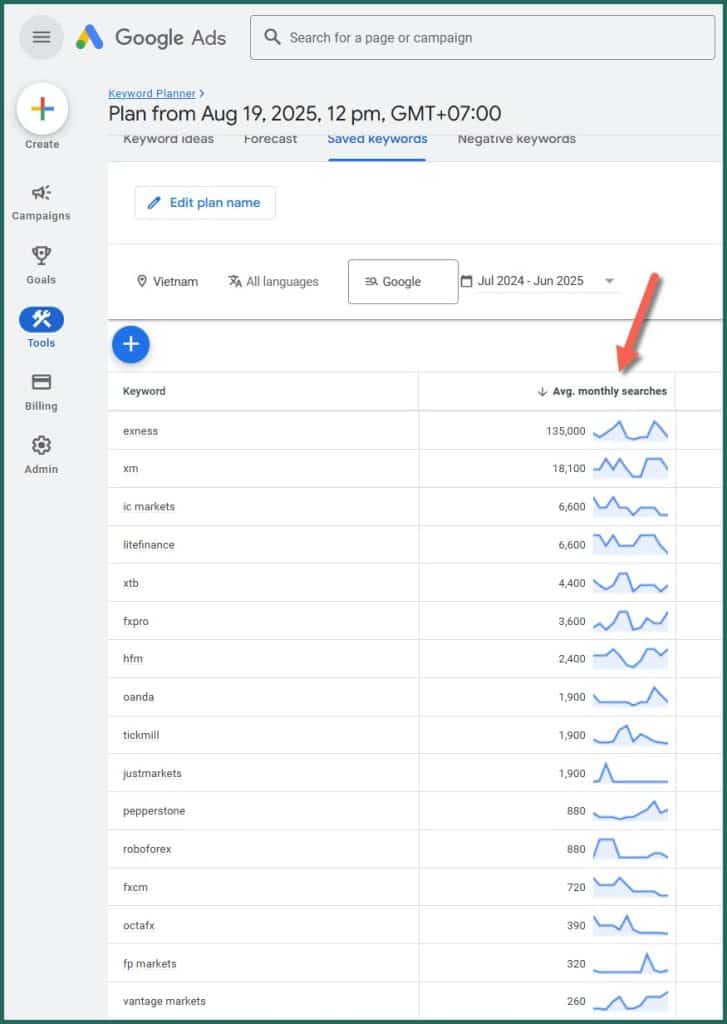This screenshot has height=1024, width=727.
Task: Click the pepperstone keyword
Action: coord(154,810)
